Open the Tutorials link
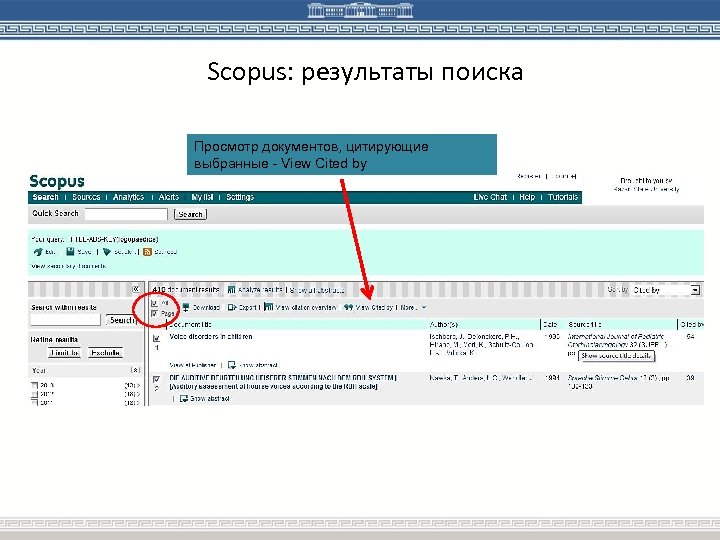This screenshot has width=720, height=540. coord(563,197)
